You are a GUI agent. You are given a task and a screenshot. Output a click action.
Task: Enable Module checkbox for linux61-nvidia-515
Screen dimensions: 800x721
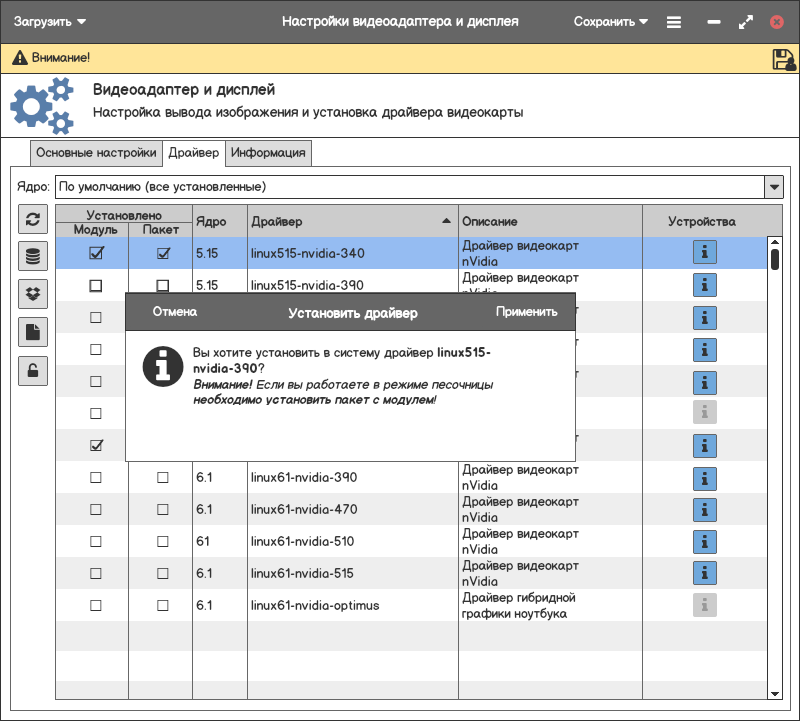(x=96, y=574)
